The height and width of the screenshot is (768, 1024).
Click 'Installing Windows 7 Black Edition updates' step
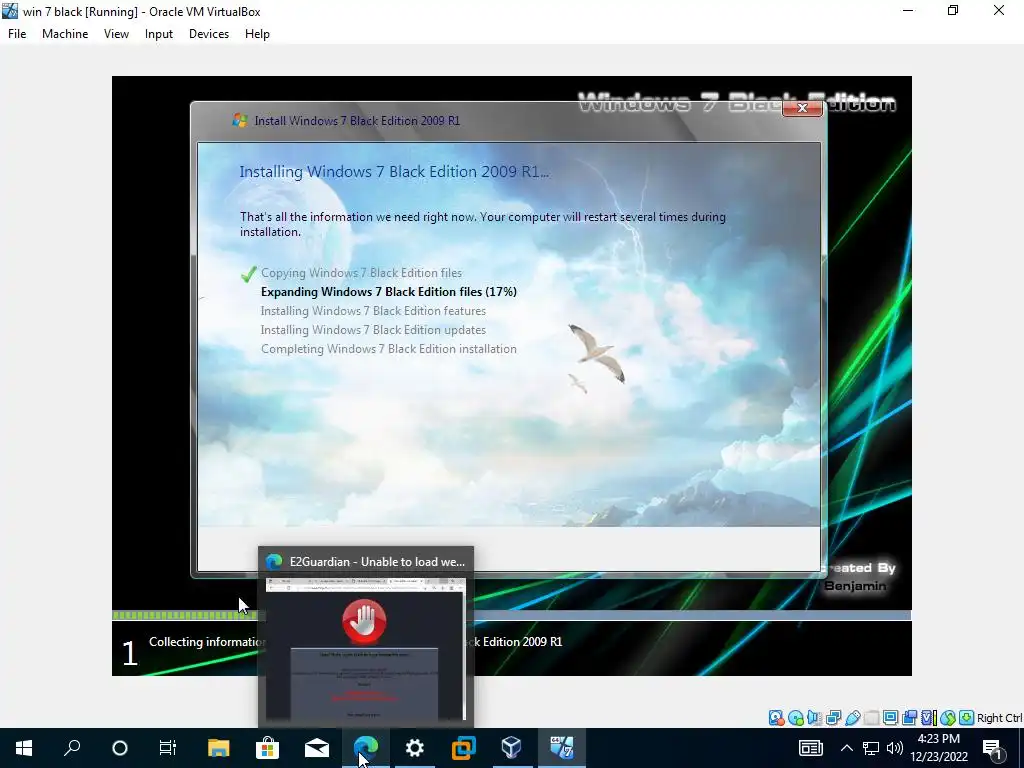(373, 330)
